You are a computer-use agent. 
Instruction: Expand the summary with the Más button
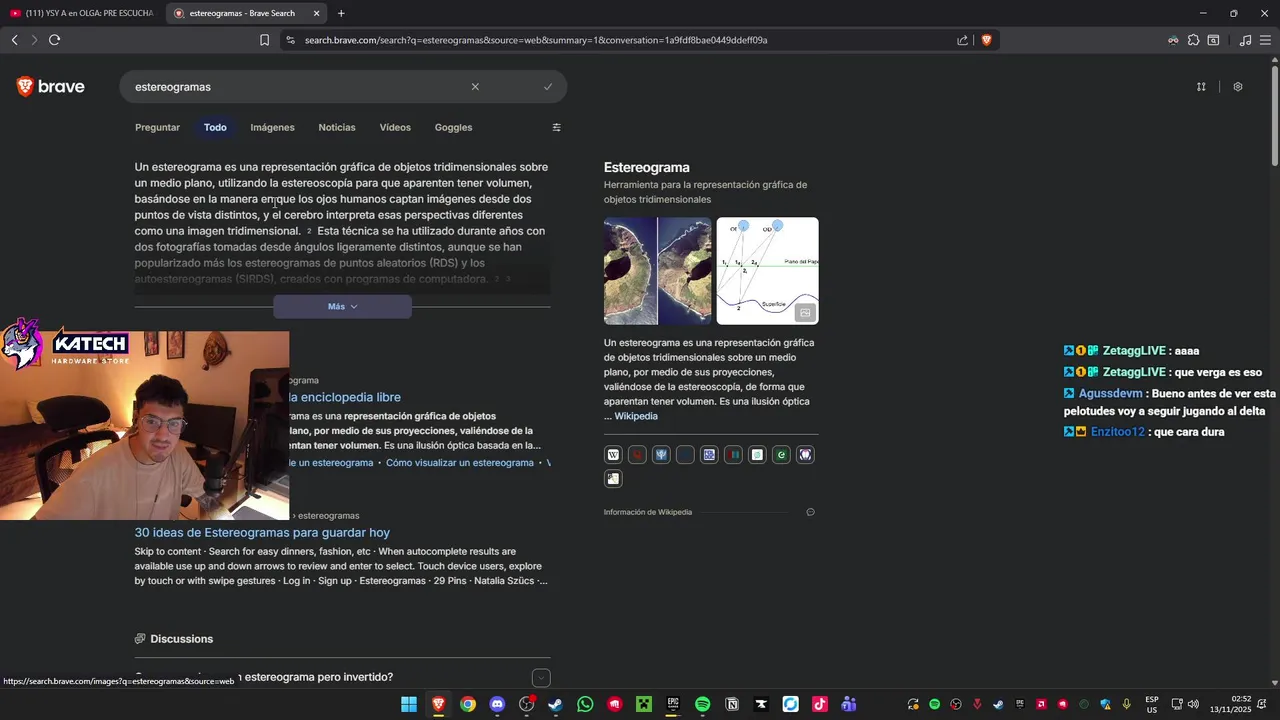[x=342, y=306]
